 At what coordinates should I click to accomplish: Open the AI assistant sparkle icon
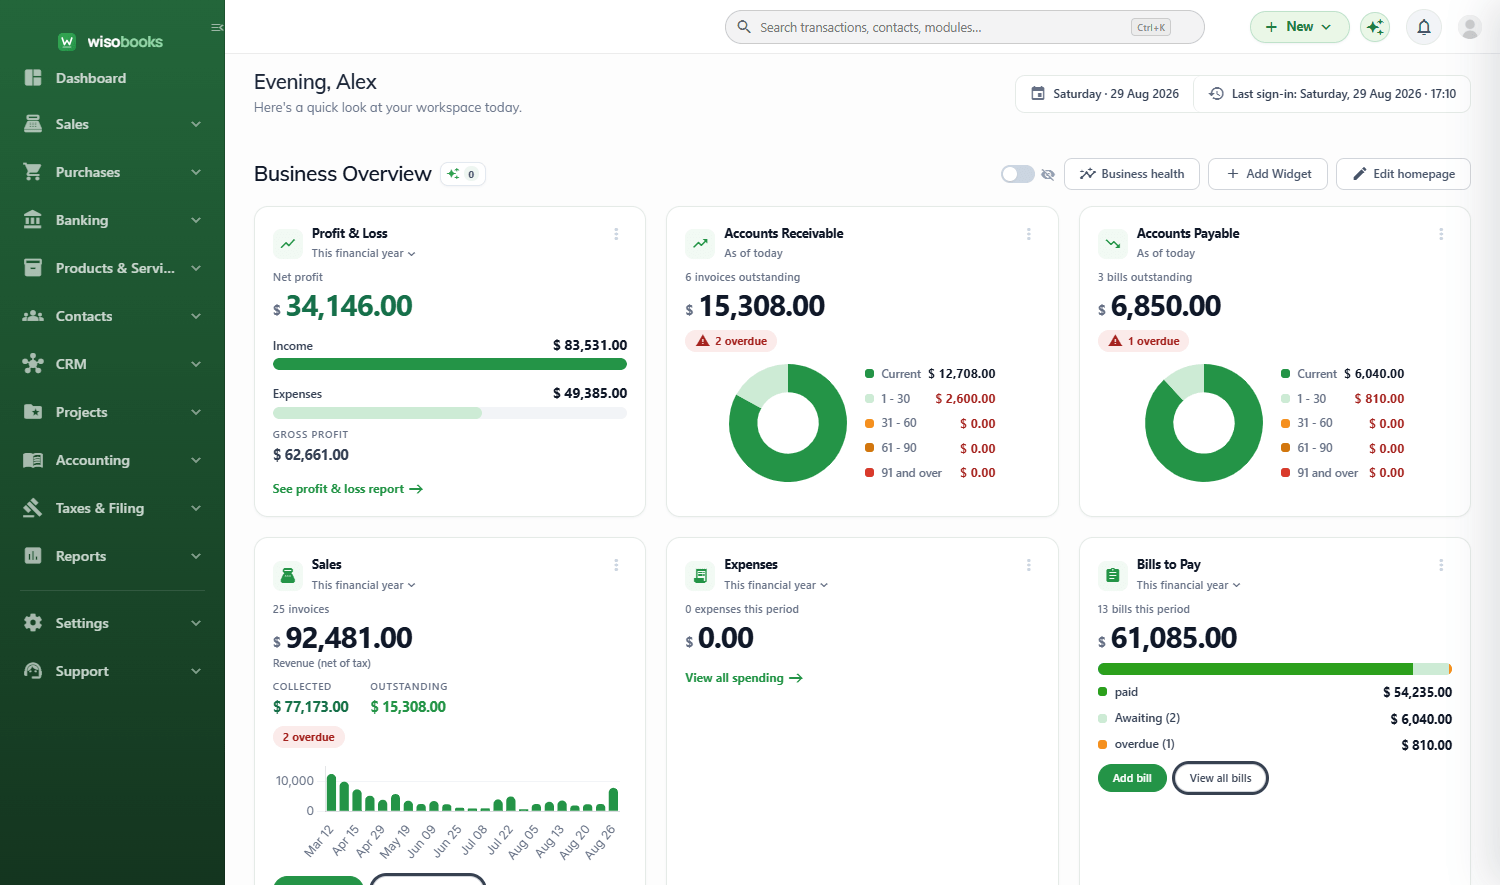pos(1375,27)
